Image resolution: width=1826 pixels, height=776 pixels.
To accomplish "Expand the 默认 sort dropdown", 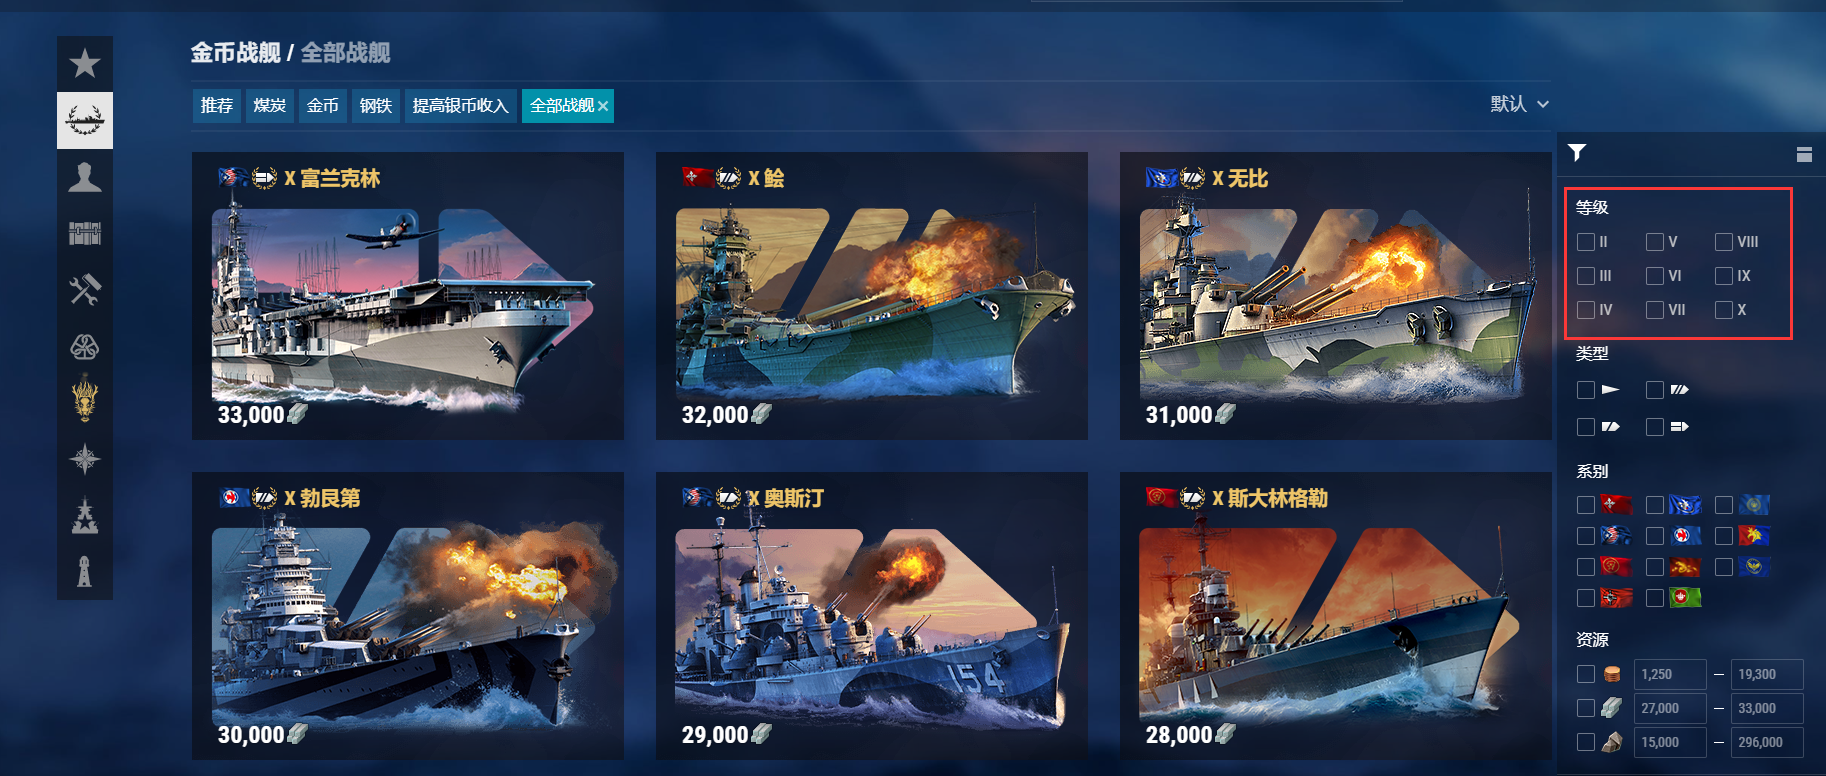I will 1519,104.
